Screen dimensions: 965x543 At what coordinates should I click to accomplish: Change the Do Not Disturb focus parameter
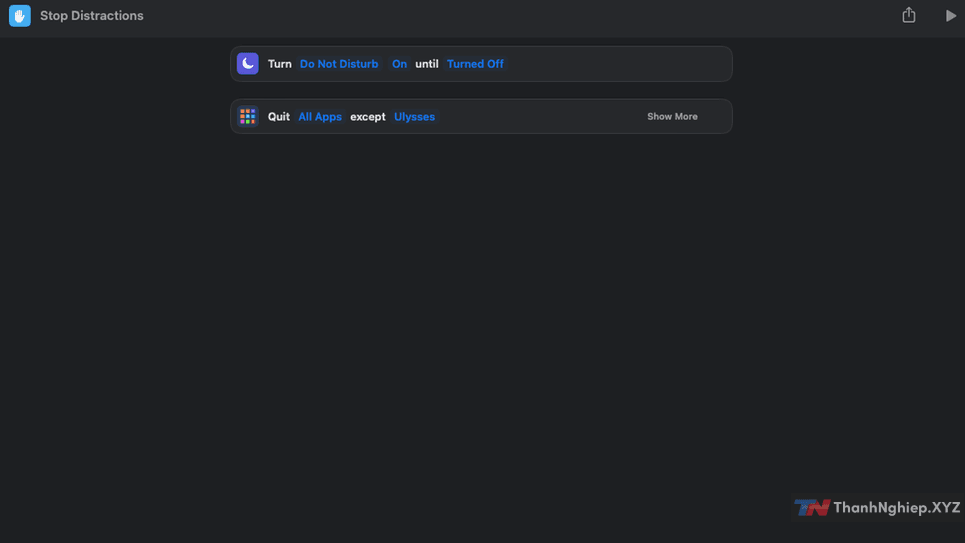(339, 64)
